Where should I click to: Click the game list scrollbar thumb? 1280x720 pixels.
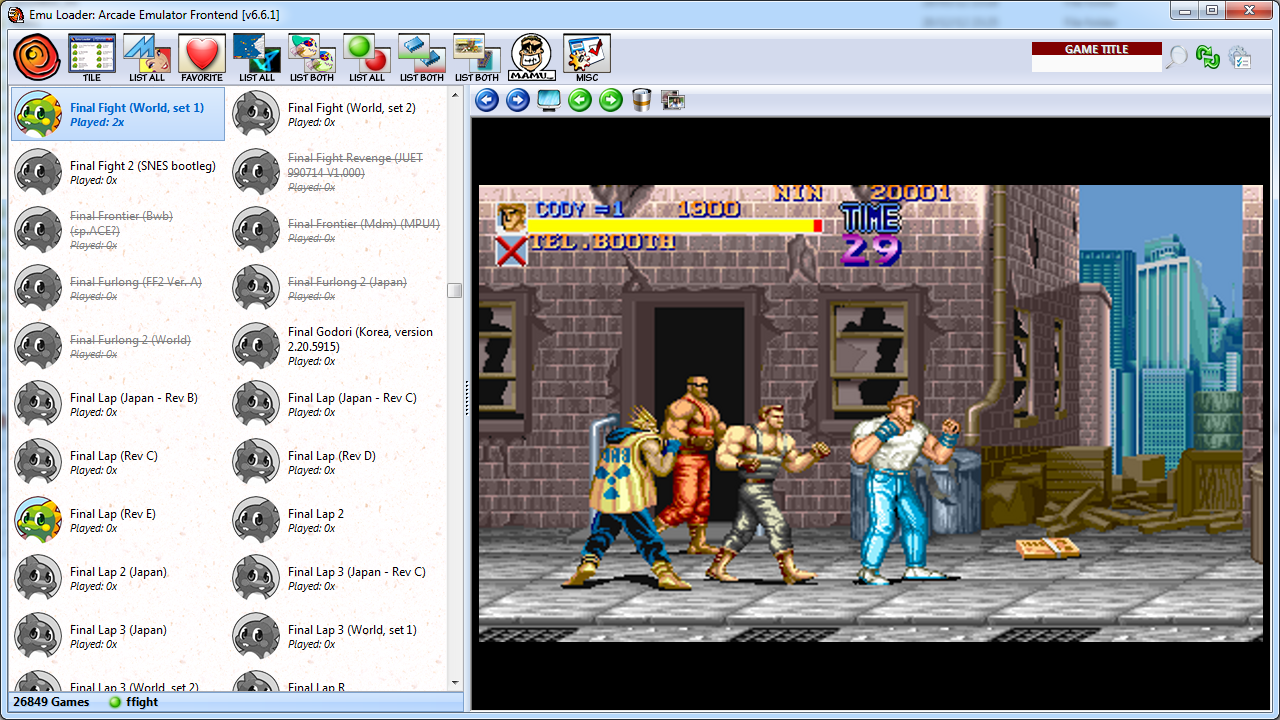(x=455, y=290)
